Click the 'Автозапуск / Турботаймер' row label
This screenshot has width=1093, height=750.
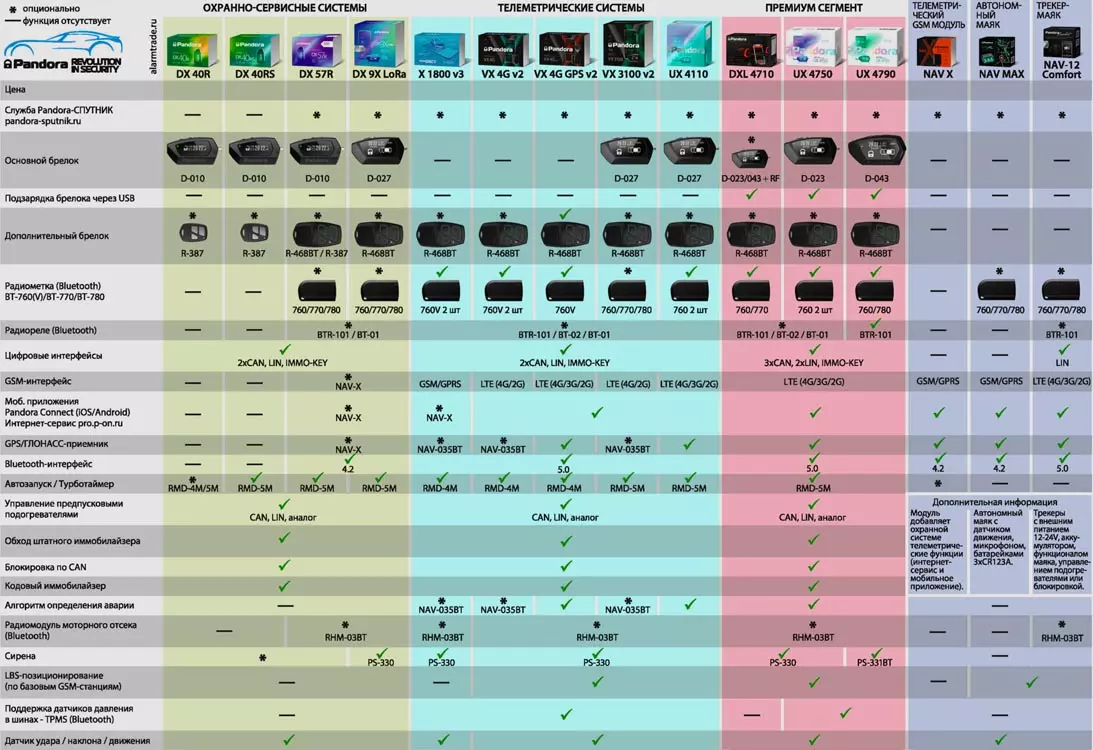pyautogui.click(x=59, y=484)
